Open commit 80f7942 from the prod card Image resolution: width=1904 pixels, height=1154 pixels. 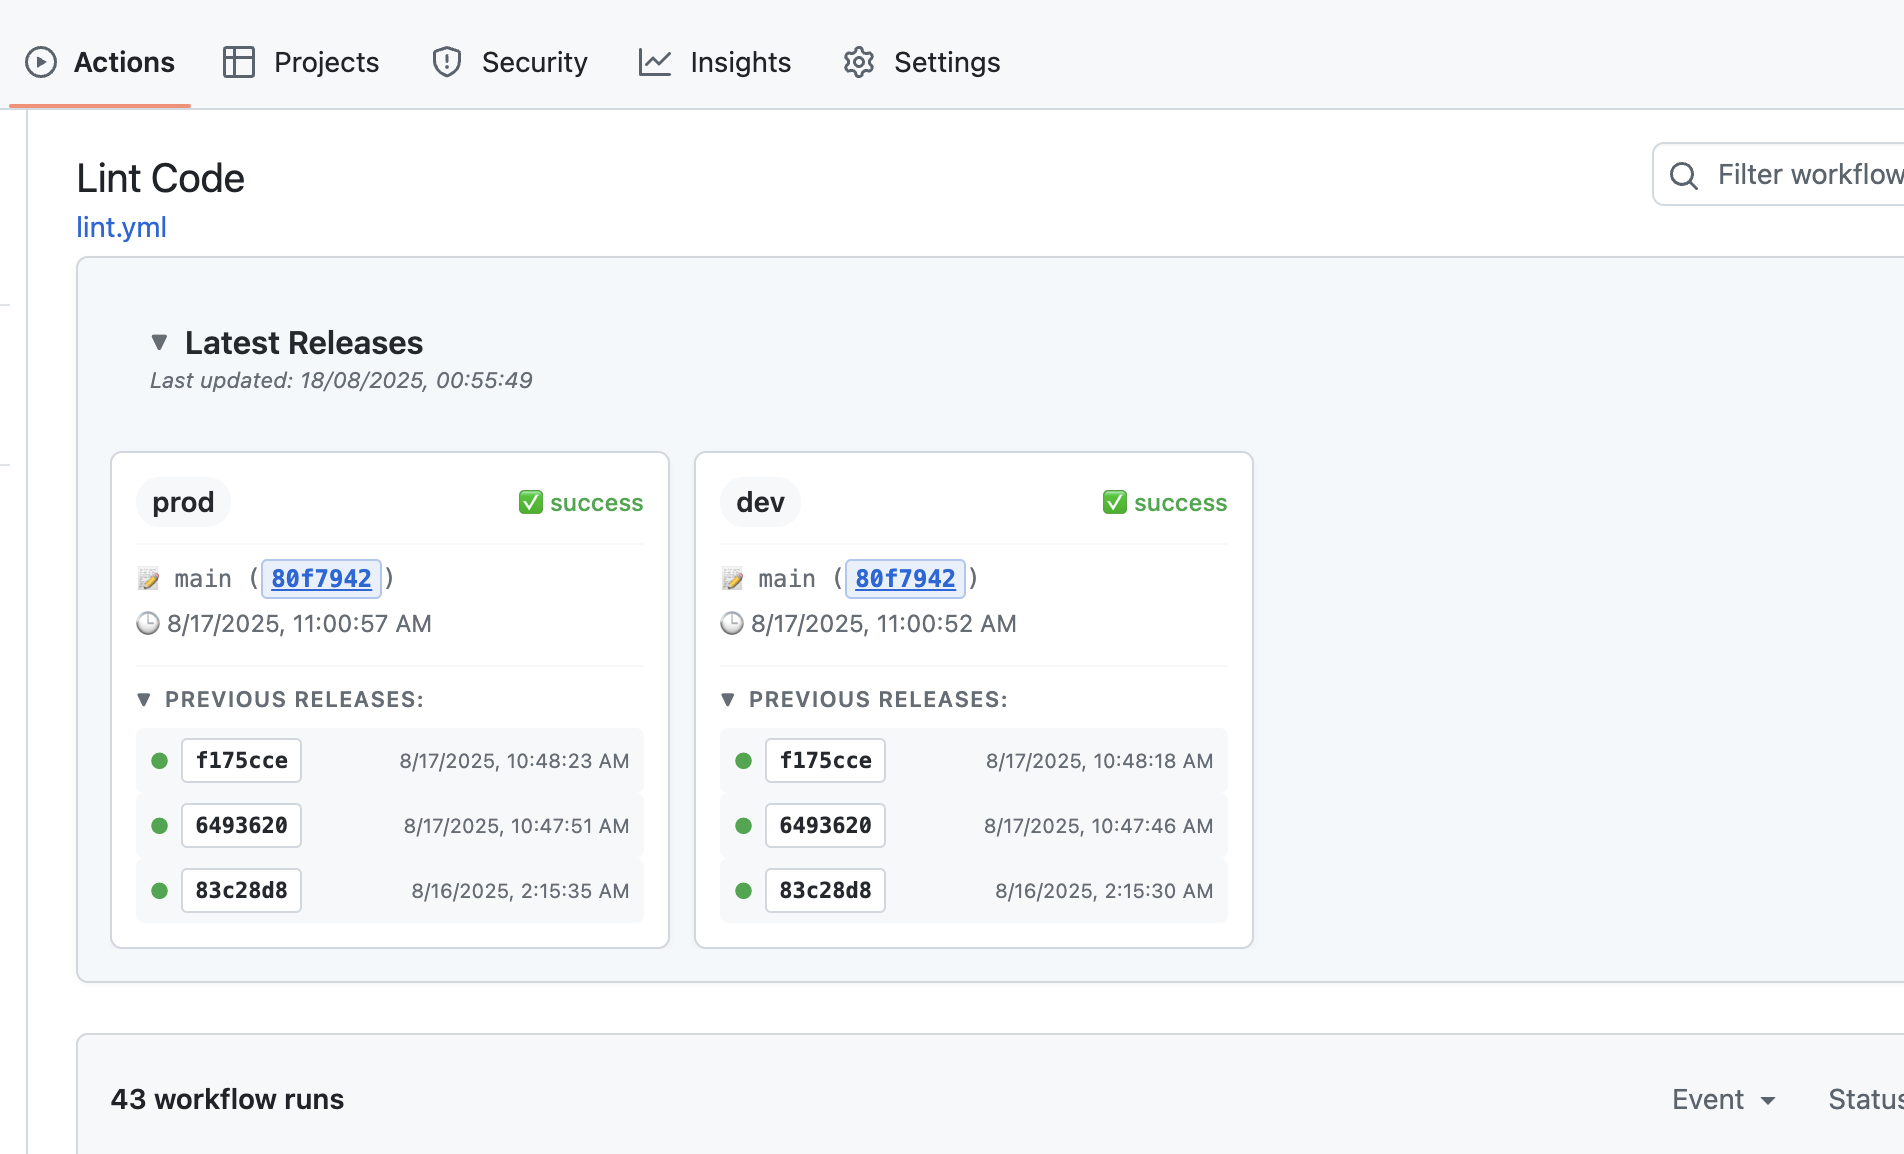[320, 578]
